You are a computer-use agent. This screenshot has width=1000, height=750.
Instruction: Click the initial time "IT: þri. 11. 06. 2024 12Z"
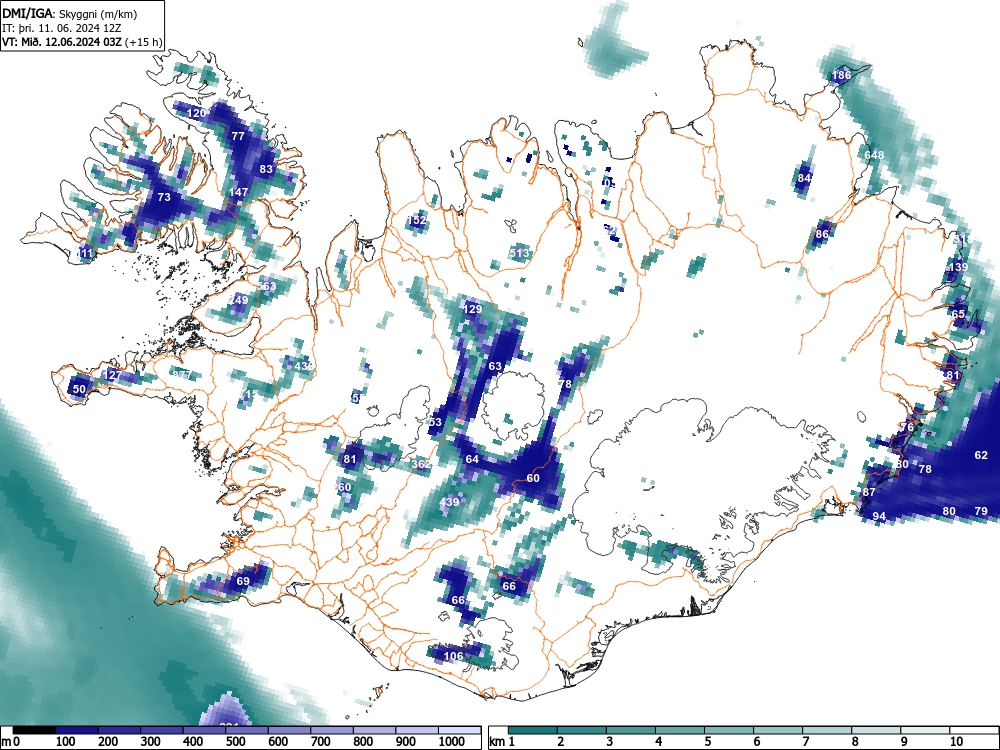61,28
